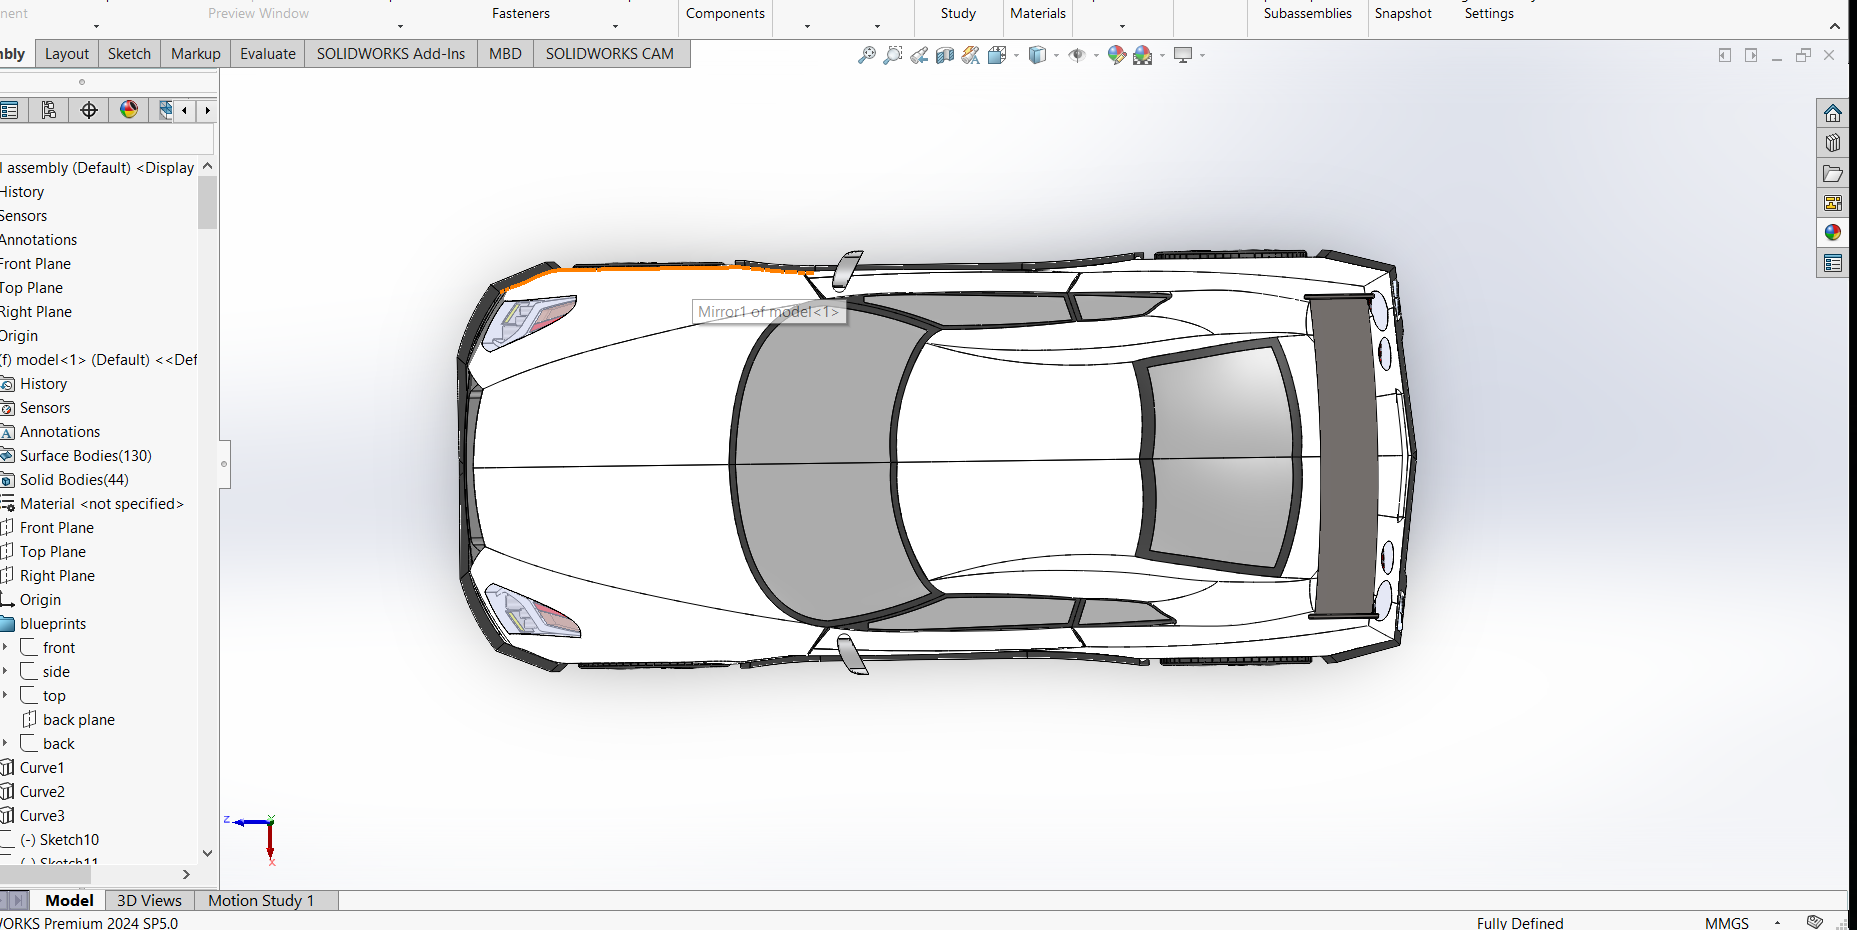1857x930 pixels.
Task: Open the Design Library in task pane
Action: (1832, 143)
